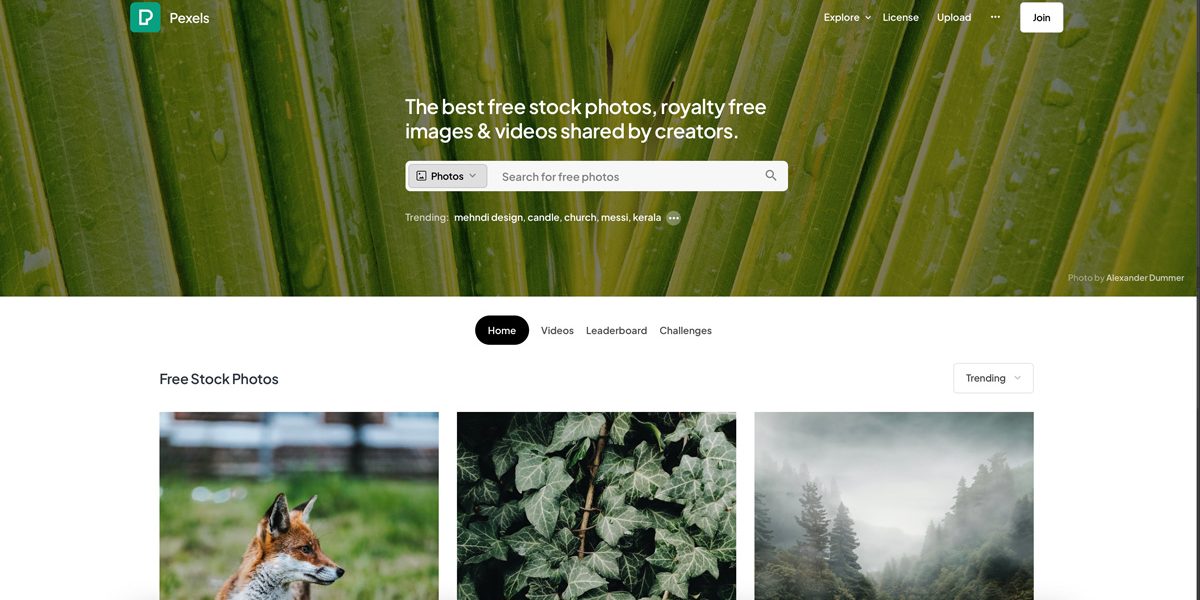
Task: Open the Leaderboard tab
Action: [616, 330]
